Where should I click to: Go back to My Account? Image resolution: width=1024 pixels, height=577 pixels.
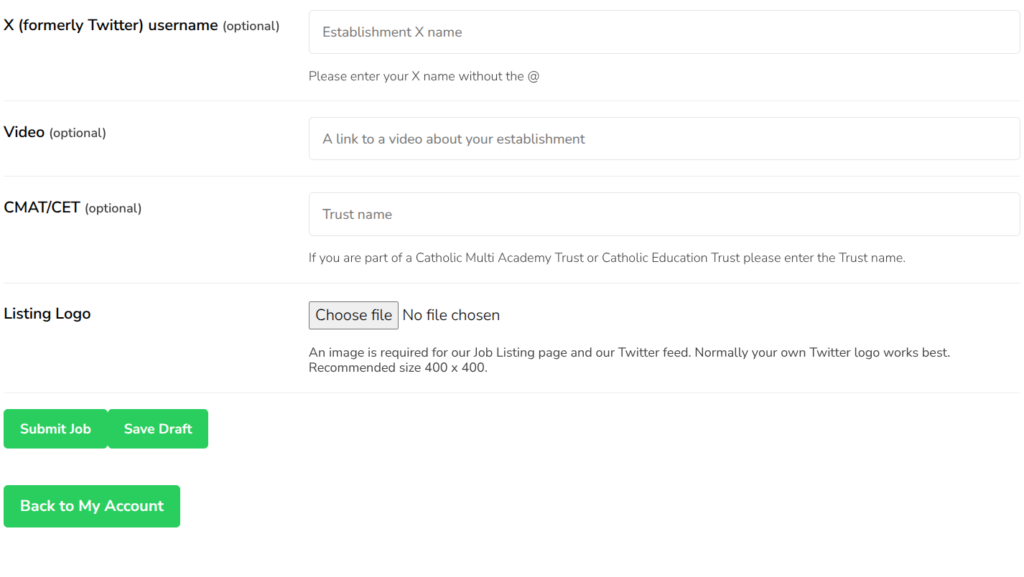pyautogui.click(x=92, y=506)
